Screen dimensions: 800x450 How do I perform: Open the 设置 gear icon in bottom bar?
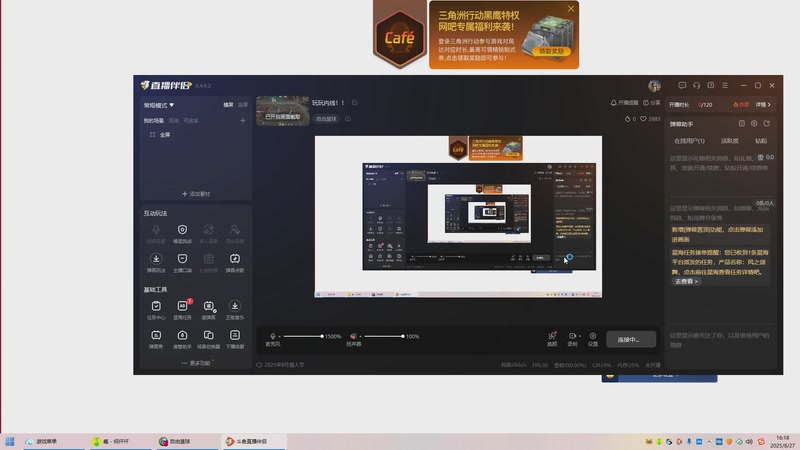pos(592,336)
